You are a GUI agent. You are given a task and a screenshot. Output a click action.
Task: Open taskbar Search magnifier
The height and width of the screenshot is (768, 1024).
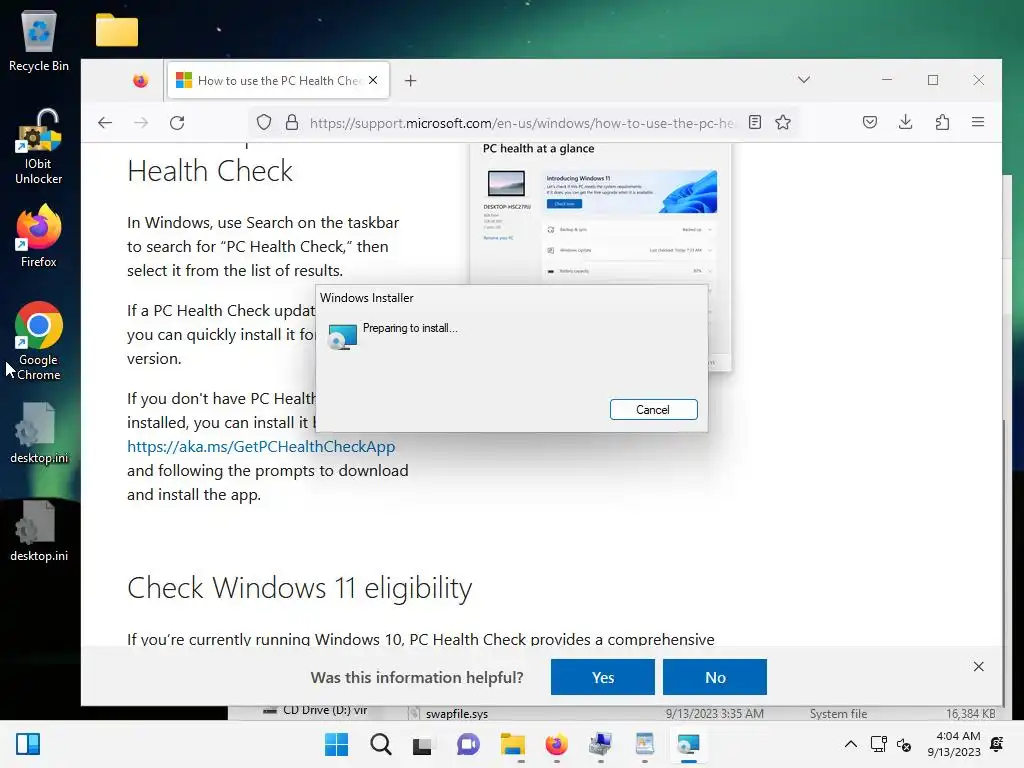tap(380, 744)
